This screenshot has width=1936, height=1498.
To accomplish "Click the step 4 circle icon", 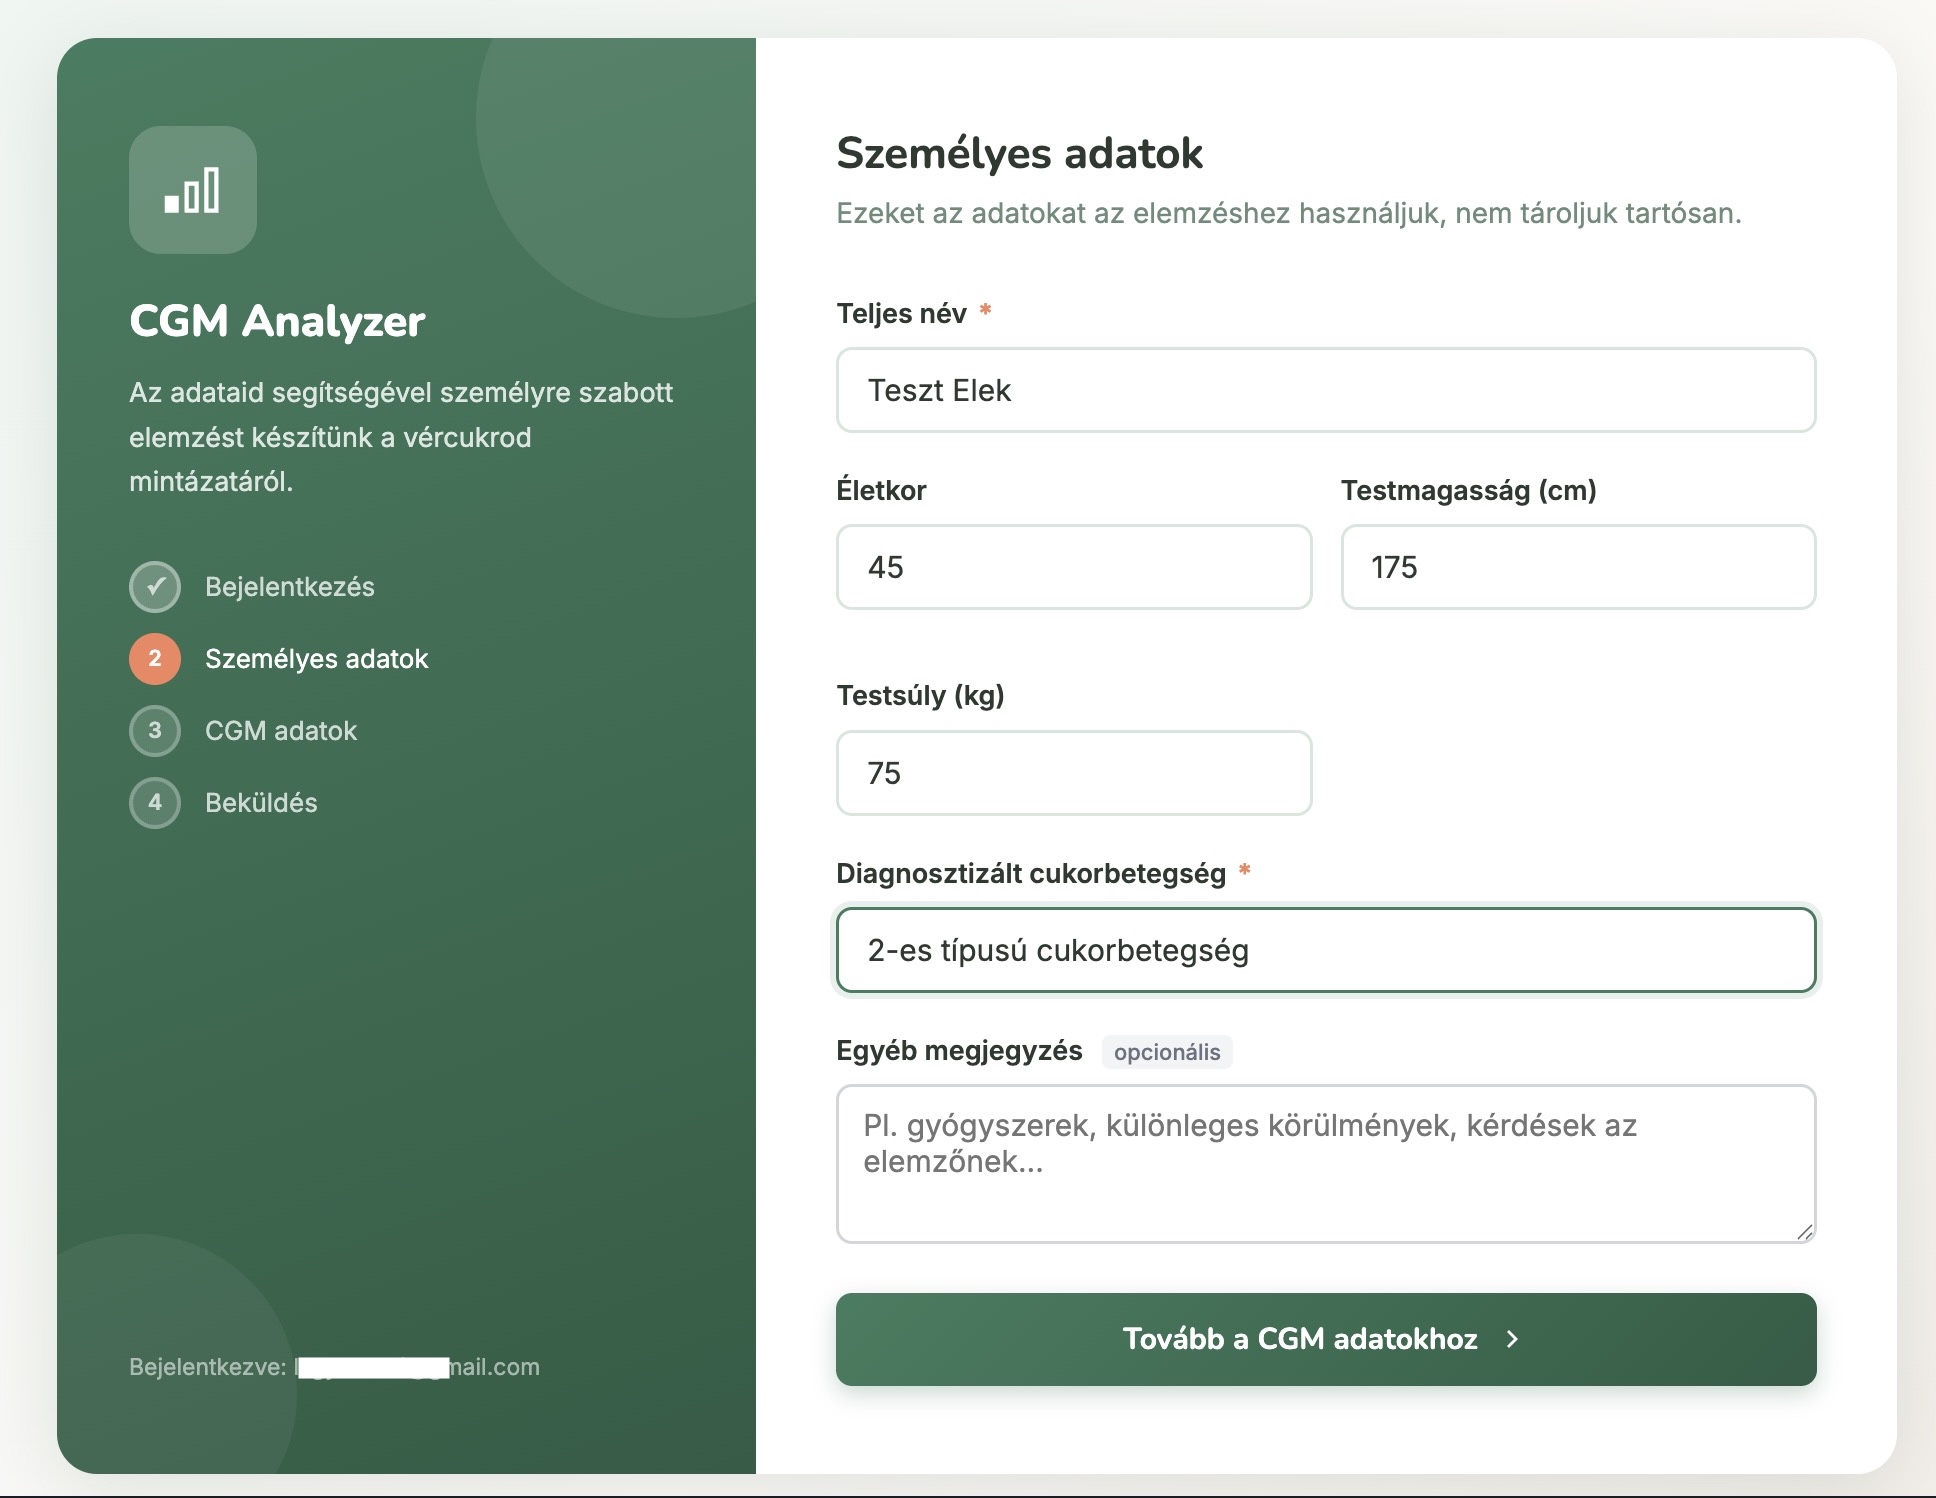I will tap(155, 803).
